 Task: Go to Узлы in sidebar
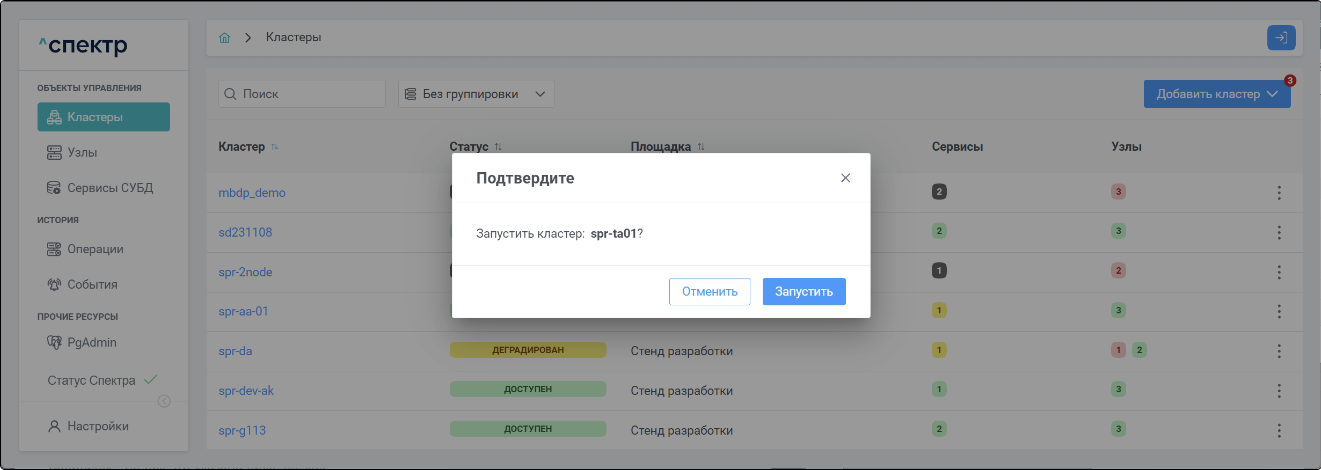coord(82,153)
